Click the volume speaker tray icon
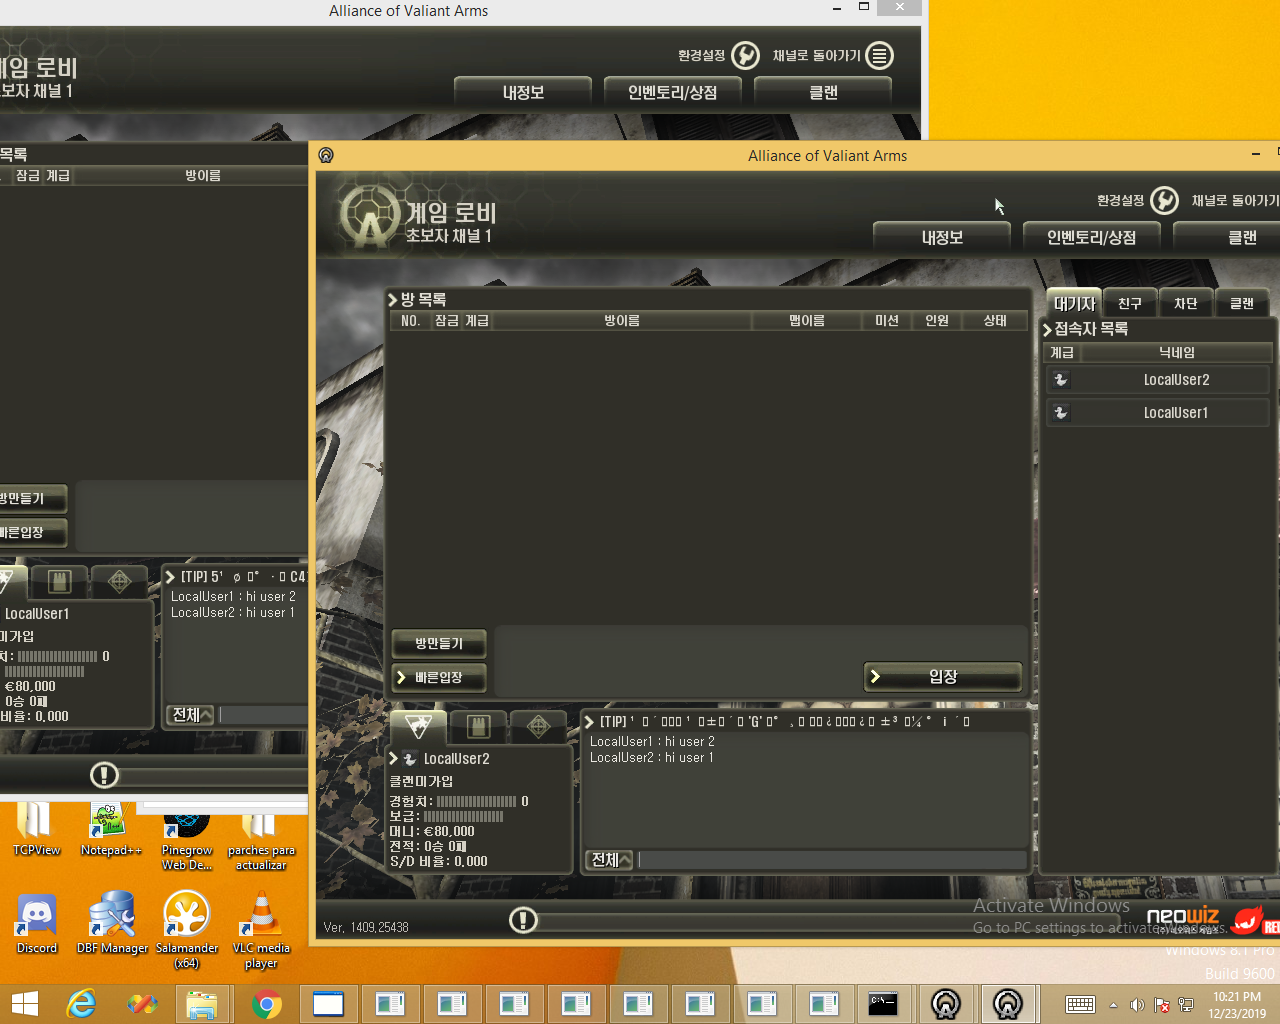1280x1024 pixels. click(1136, 1005)
